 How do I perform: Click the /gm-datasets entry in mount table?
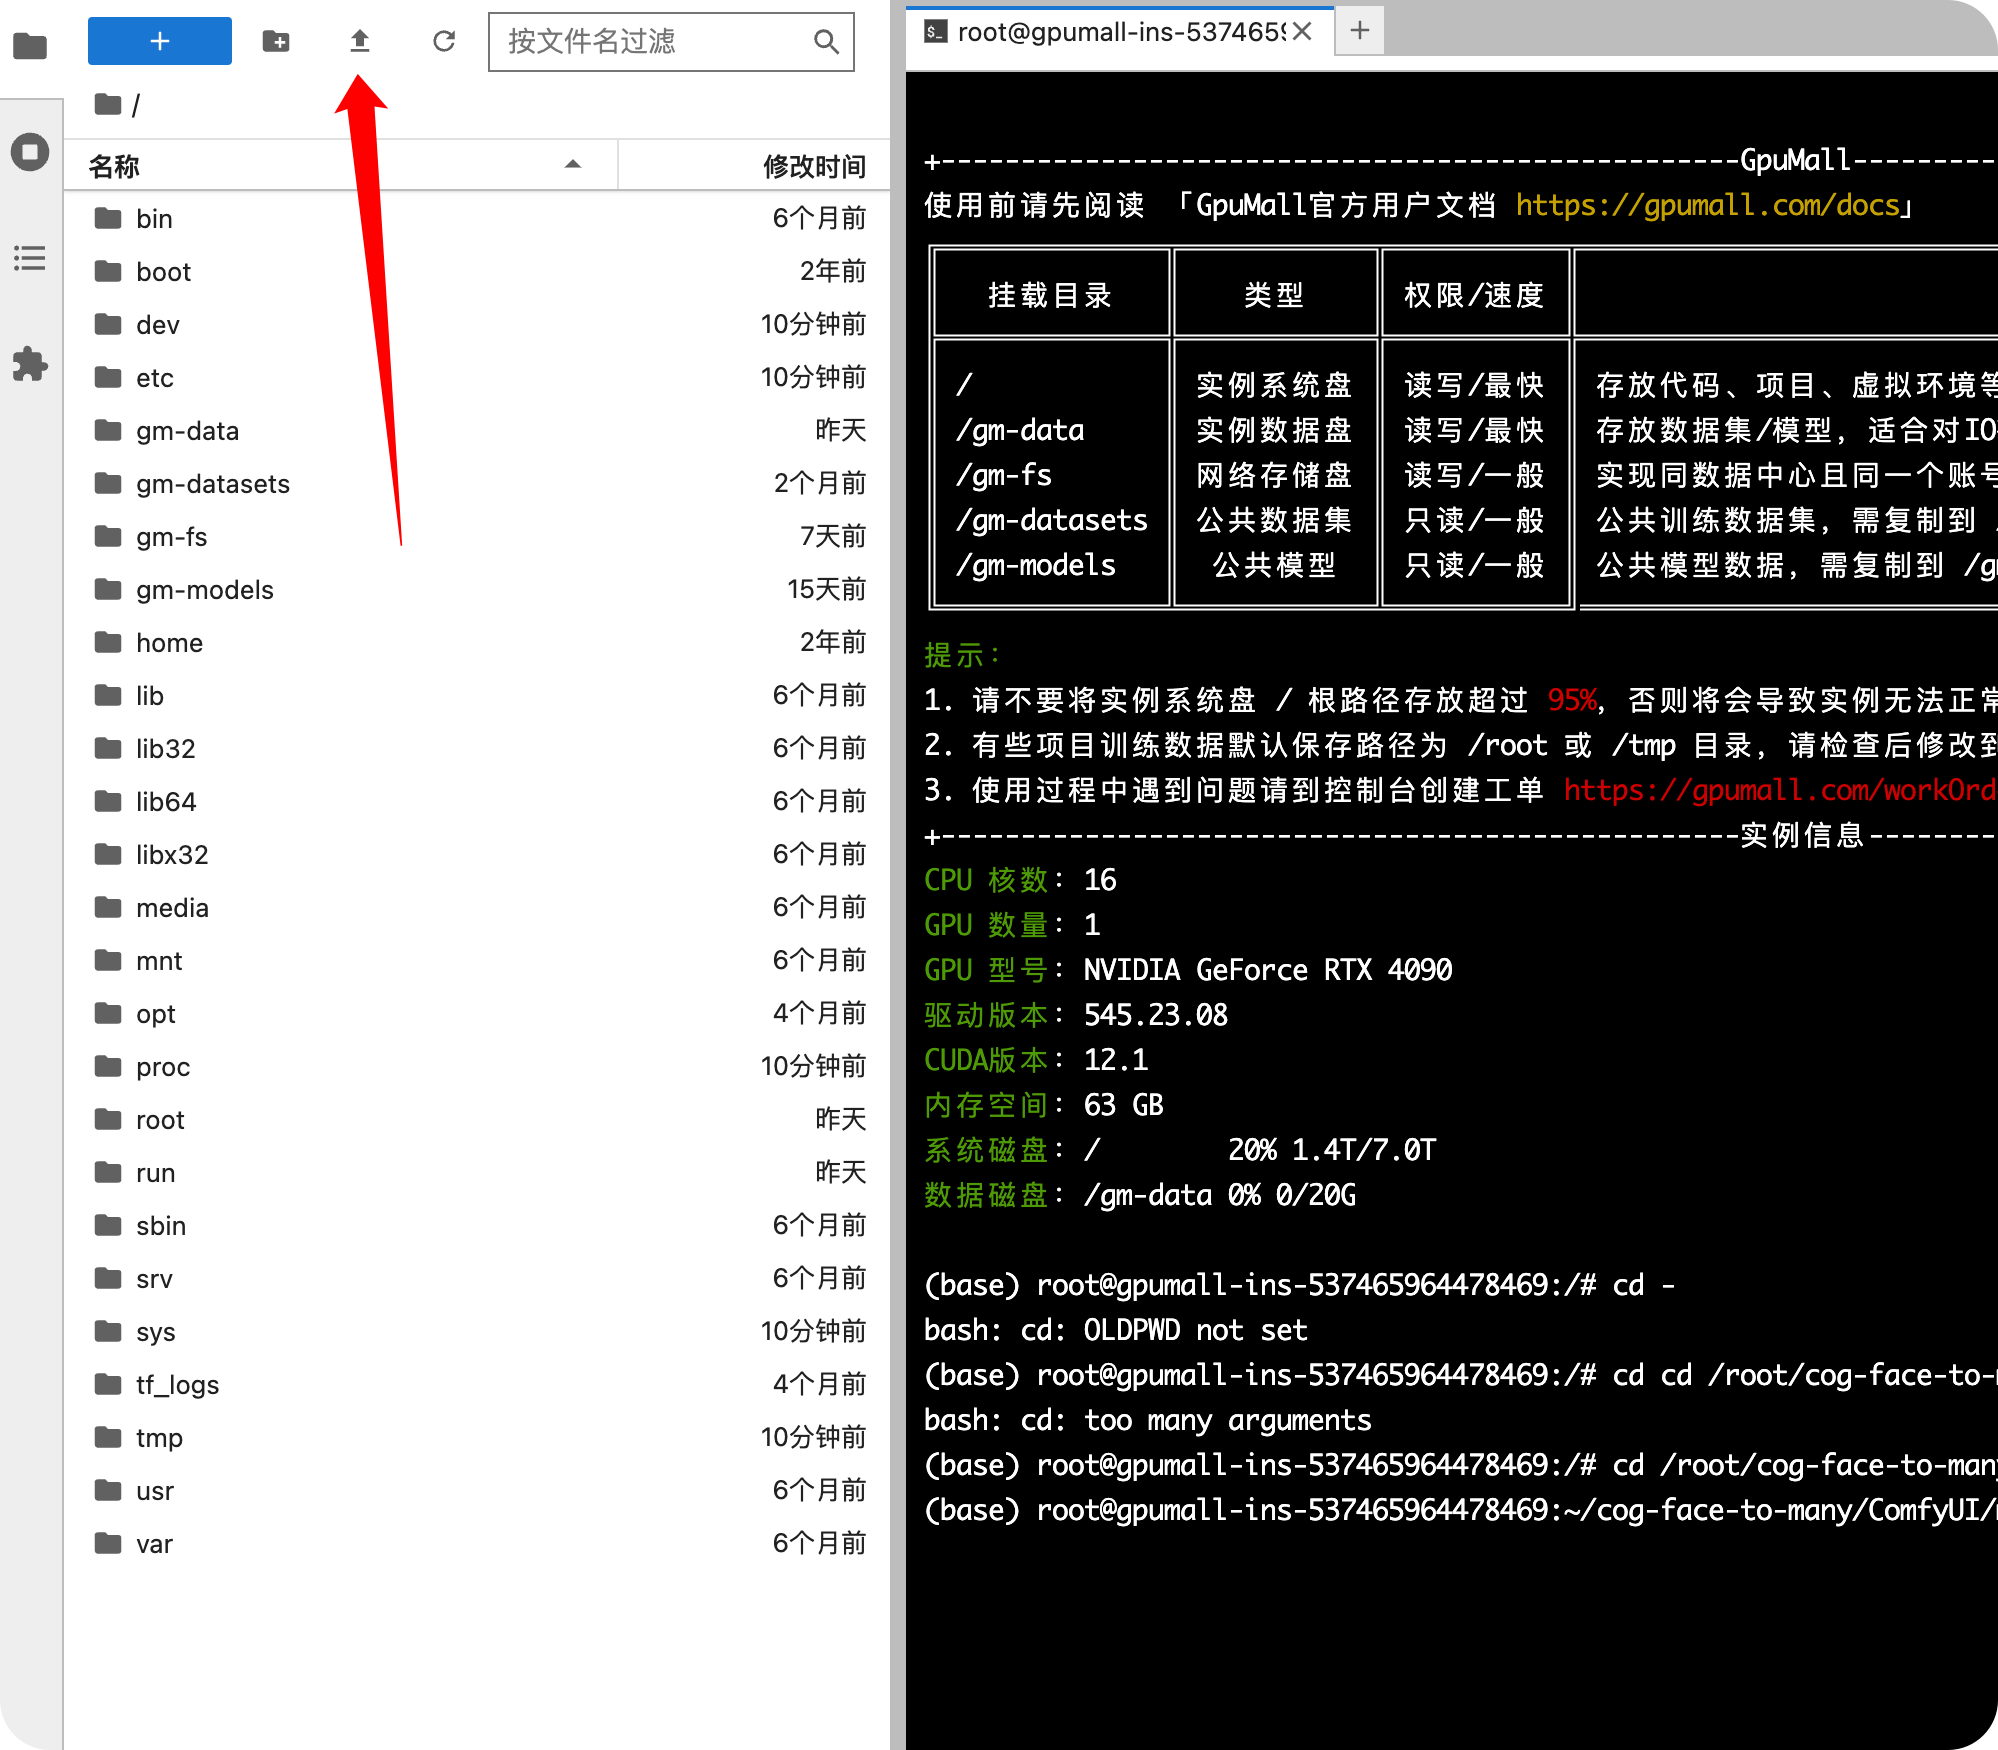[1052, 520]
